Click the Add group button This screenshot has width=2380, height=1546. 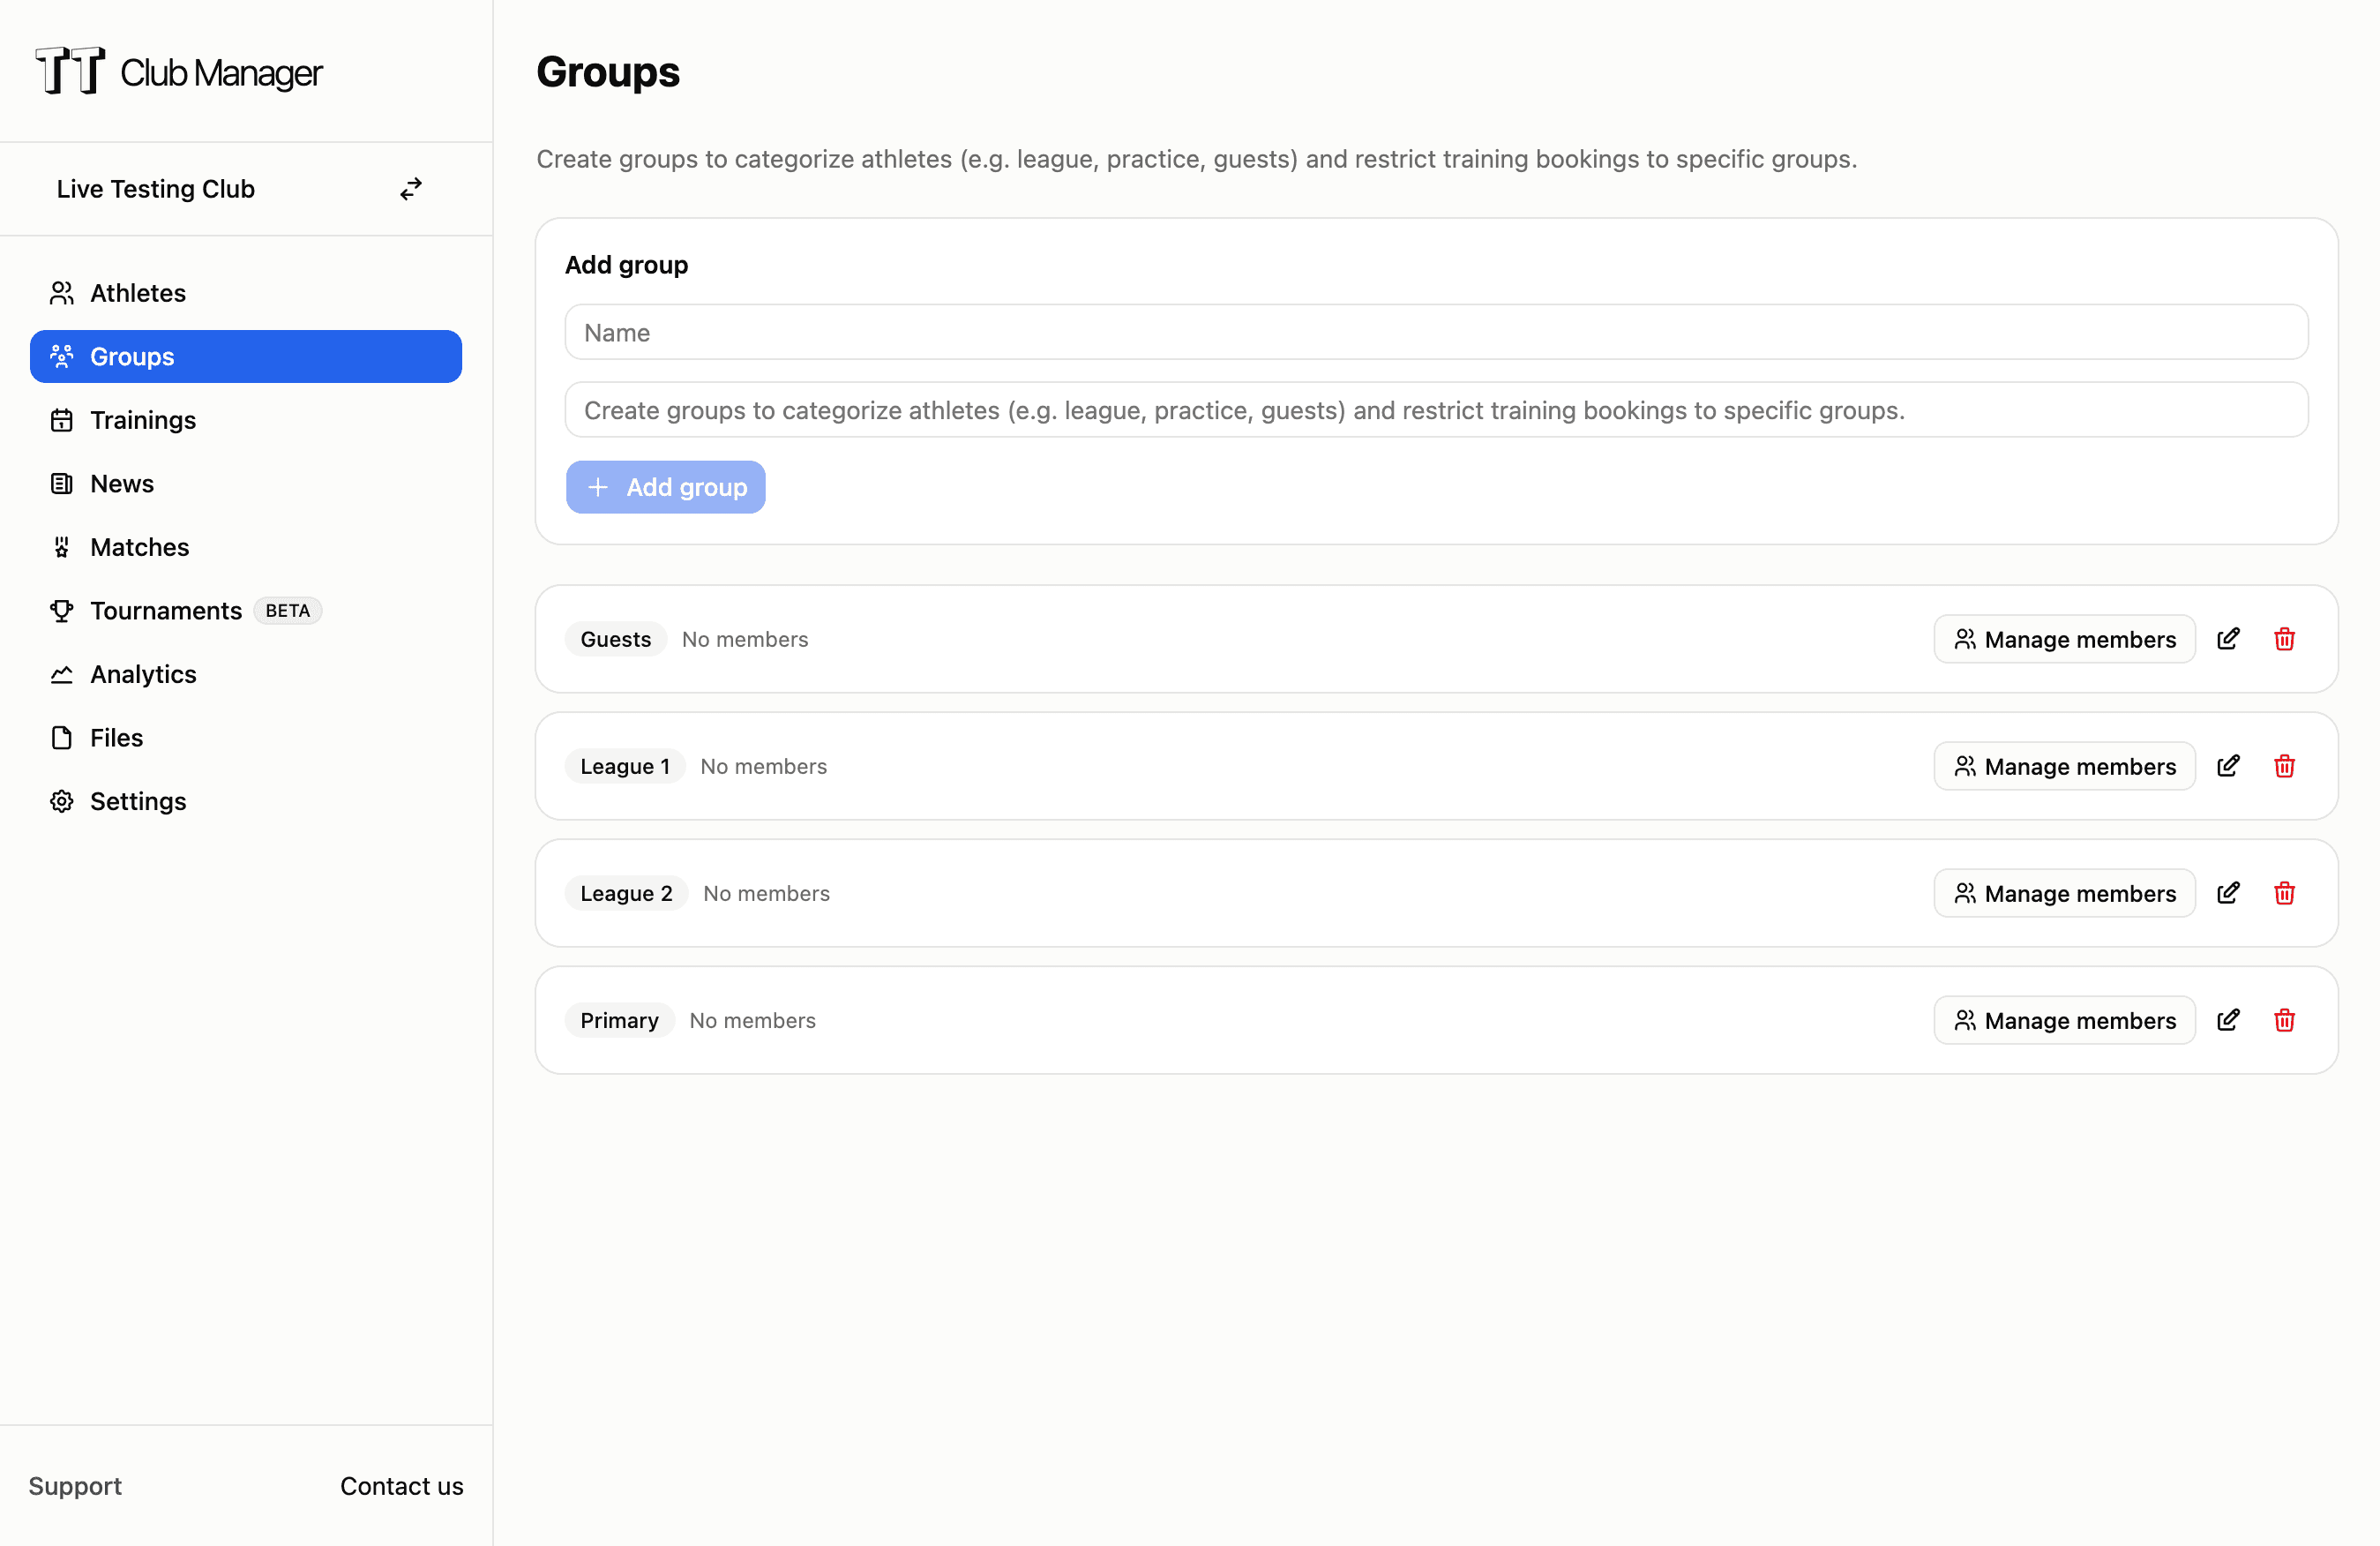tap(666, 487)
